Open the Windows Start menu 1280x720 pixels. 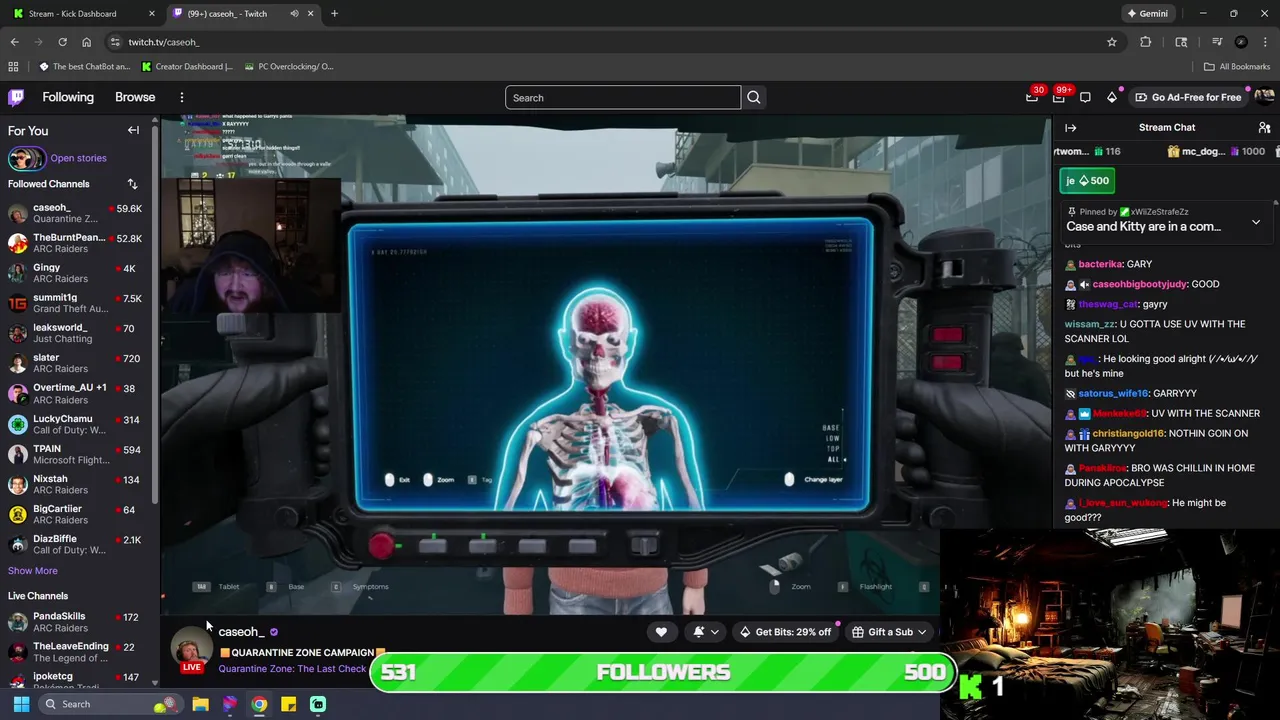coord(21,704)
